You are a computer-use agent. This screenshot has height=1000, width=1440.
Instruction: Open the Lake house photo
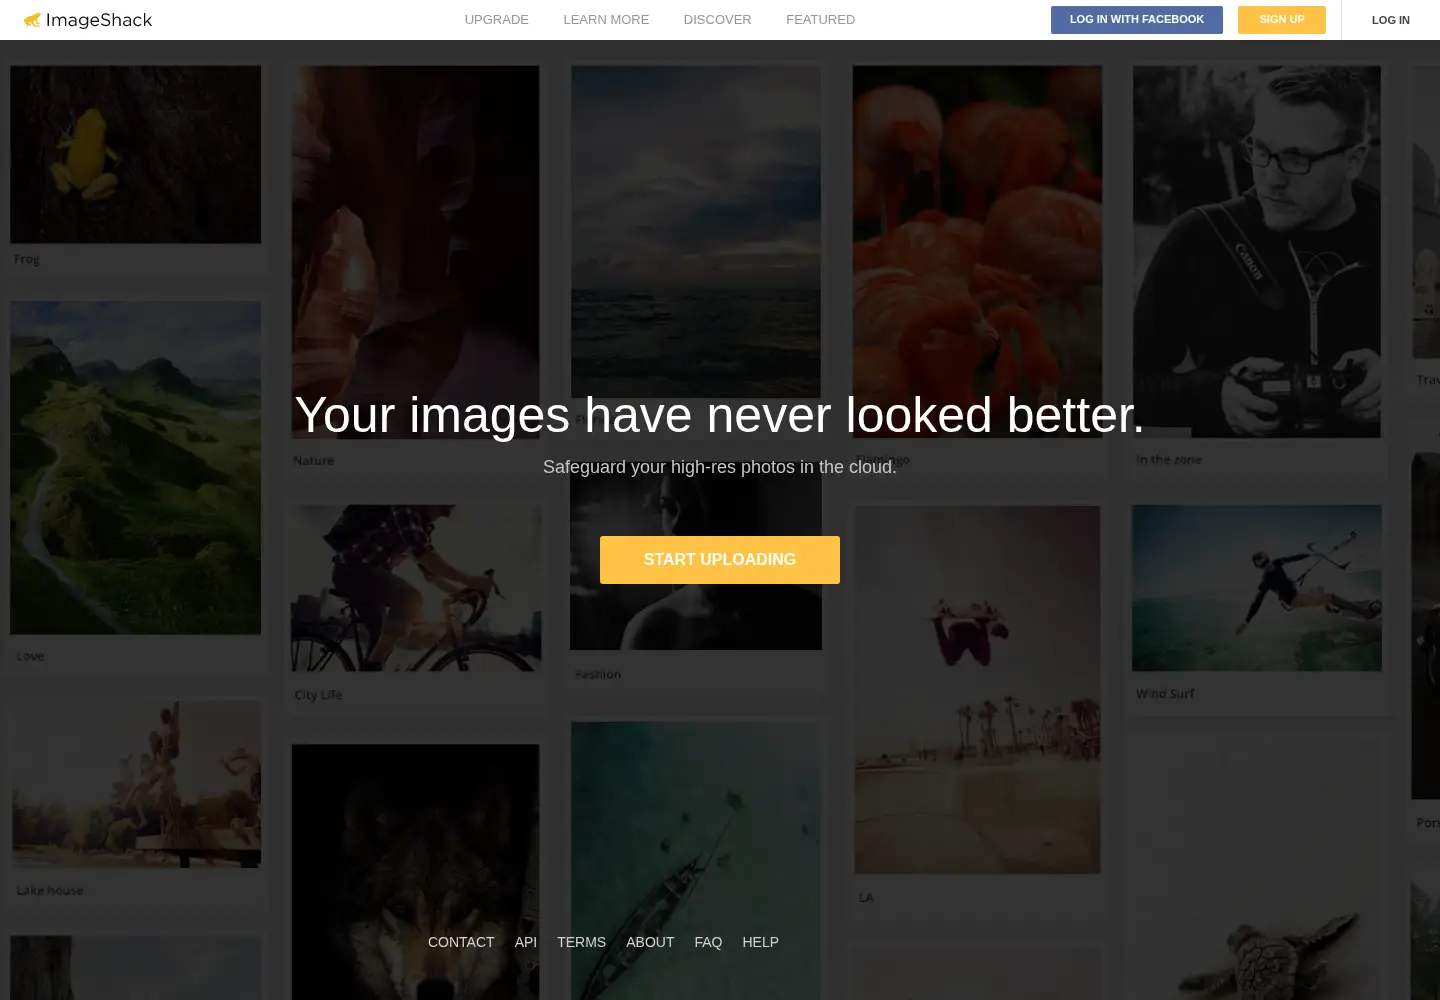(x=136, y=784)
